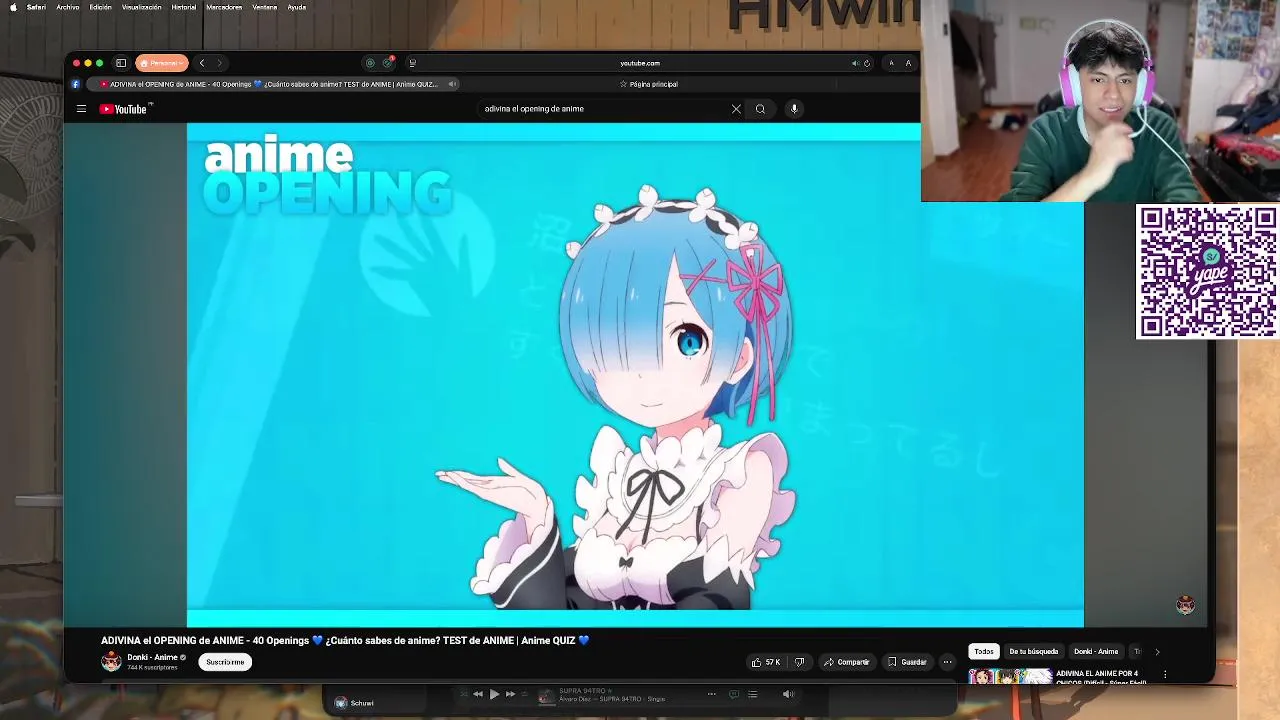This screenshot has width=1280, height=720.
Task: Click the Schuwi profile in bottom bar
Action: point(354,703)
